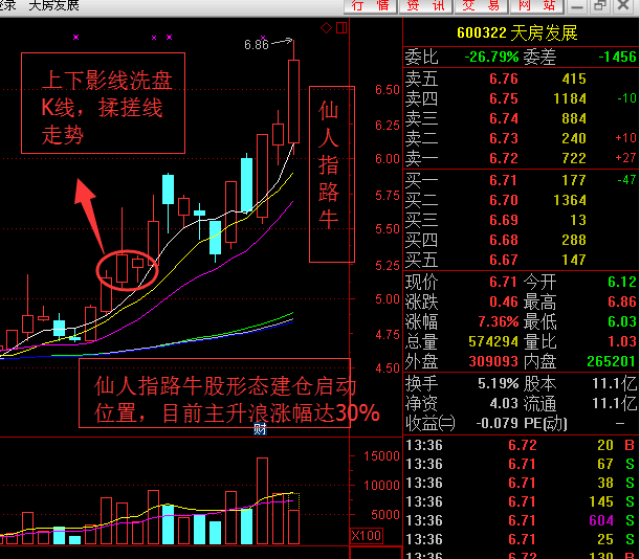Screen dimensions: 640x559
Task: Click the red split-panel icon beside the diamond
Action: [x=341, y=28]
